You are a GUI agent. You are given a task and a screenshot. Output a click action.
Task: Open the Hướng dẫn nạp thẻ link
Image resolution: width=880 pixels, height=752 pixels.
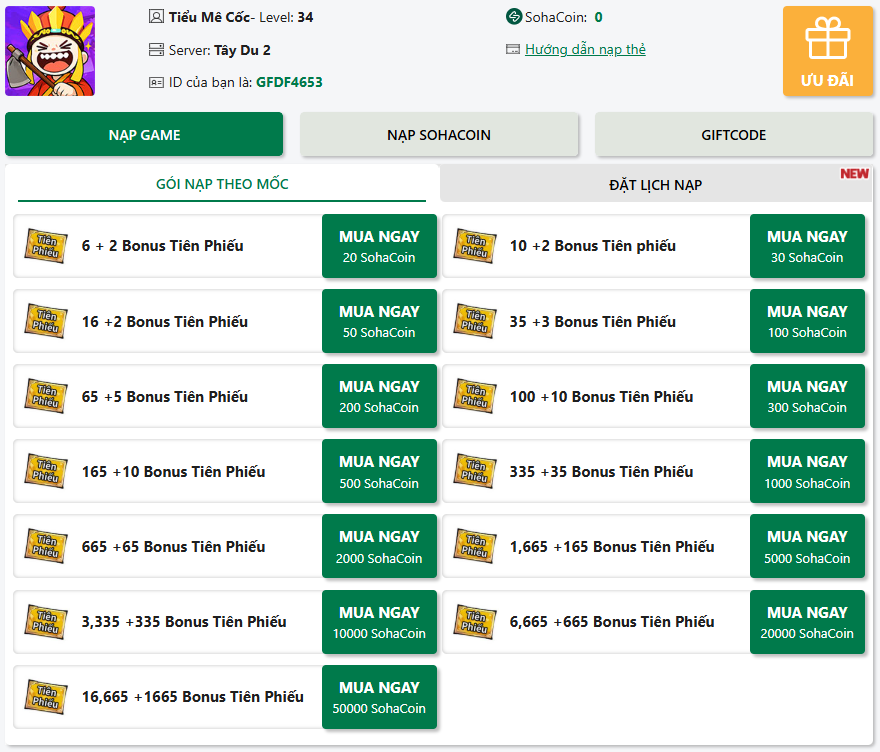[x=585, y=49]
